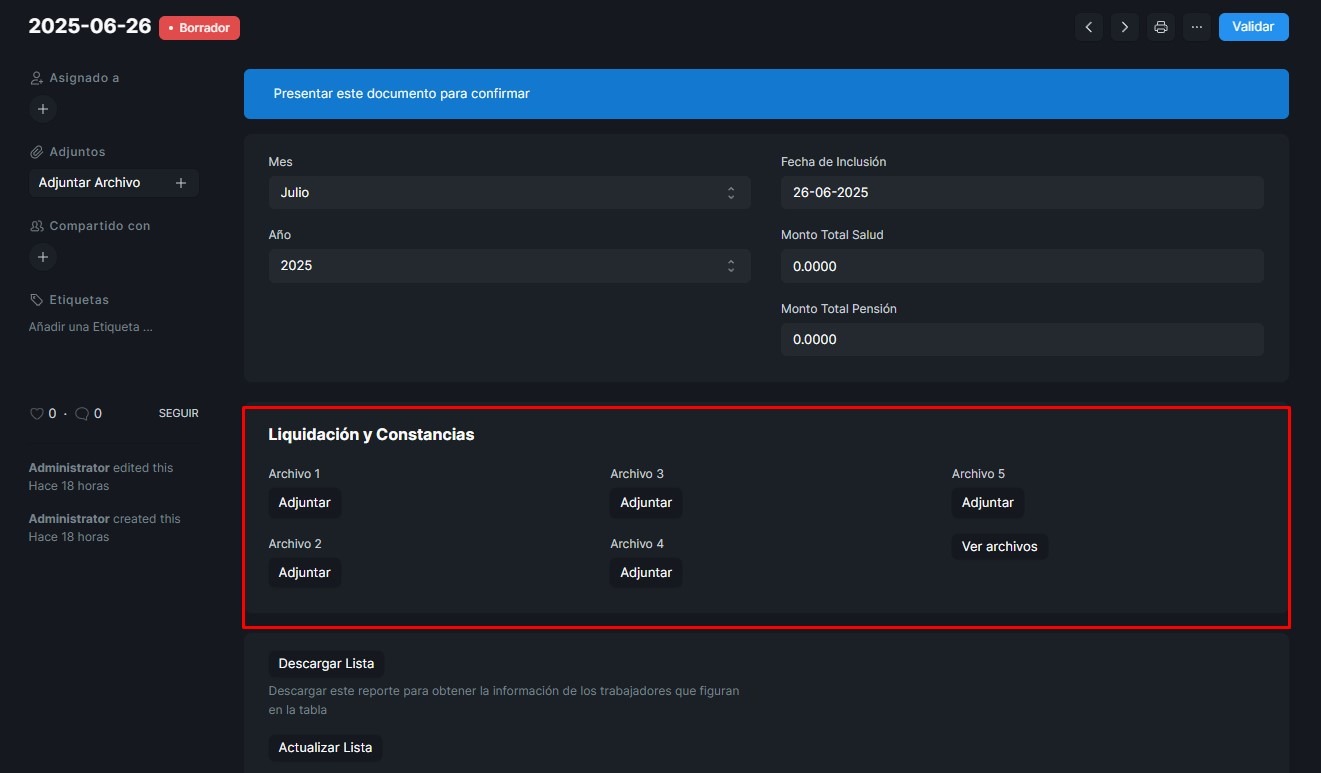
Task: Edit the Fecha de Inclusión date field
Action: 1021,192
